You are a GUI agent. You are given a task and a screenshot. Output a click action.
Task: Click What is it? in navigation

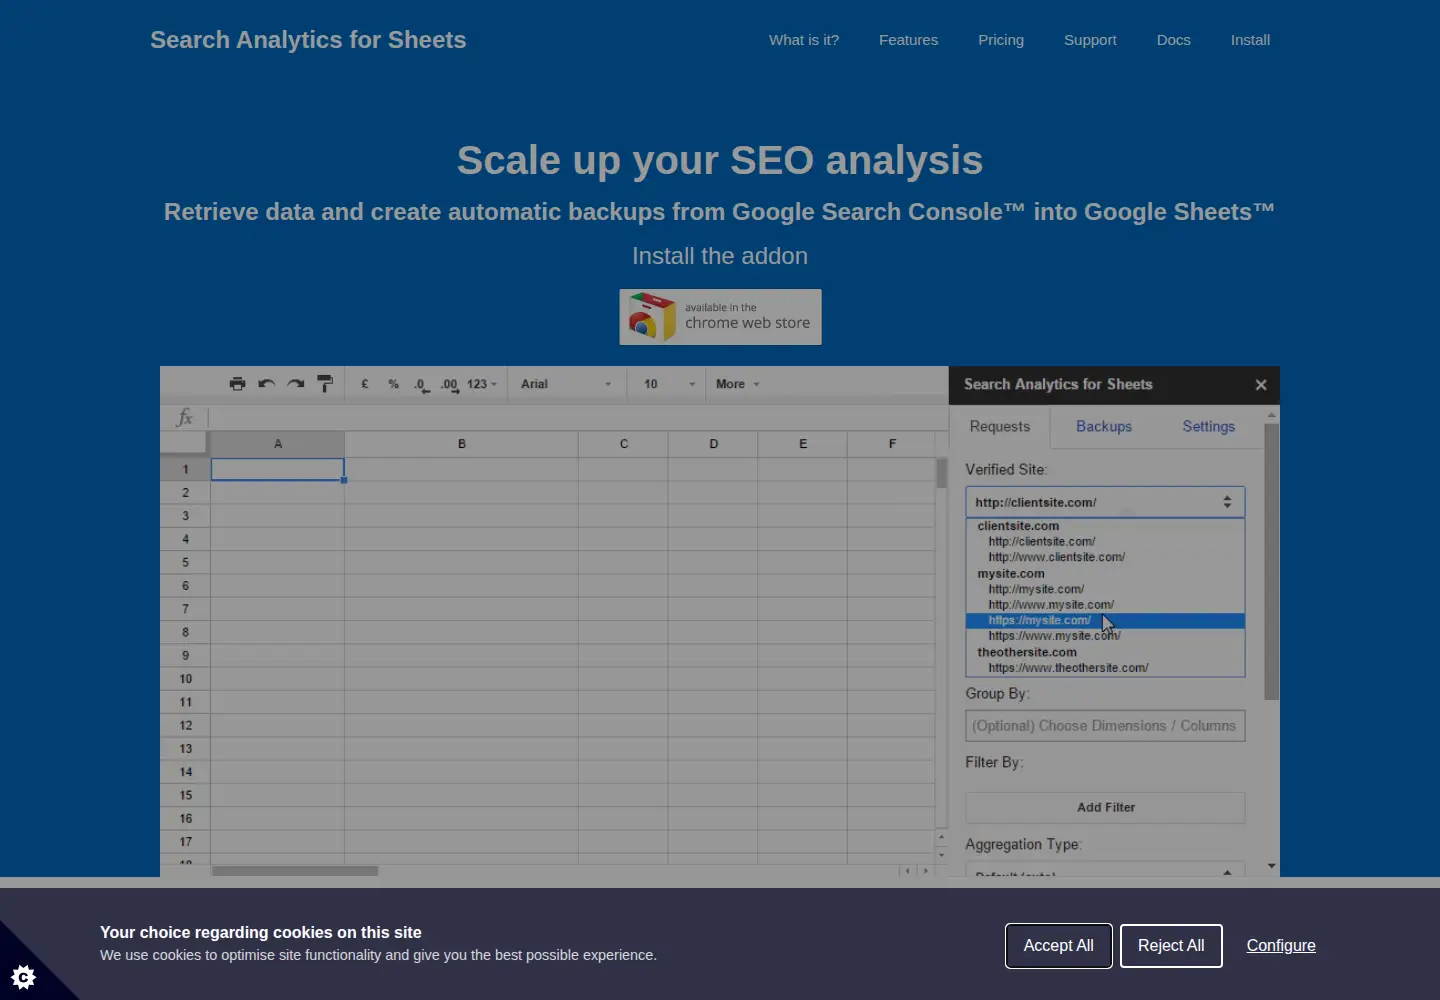tap(804, 40)
